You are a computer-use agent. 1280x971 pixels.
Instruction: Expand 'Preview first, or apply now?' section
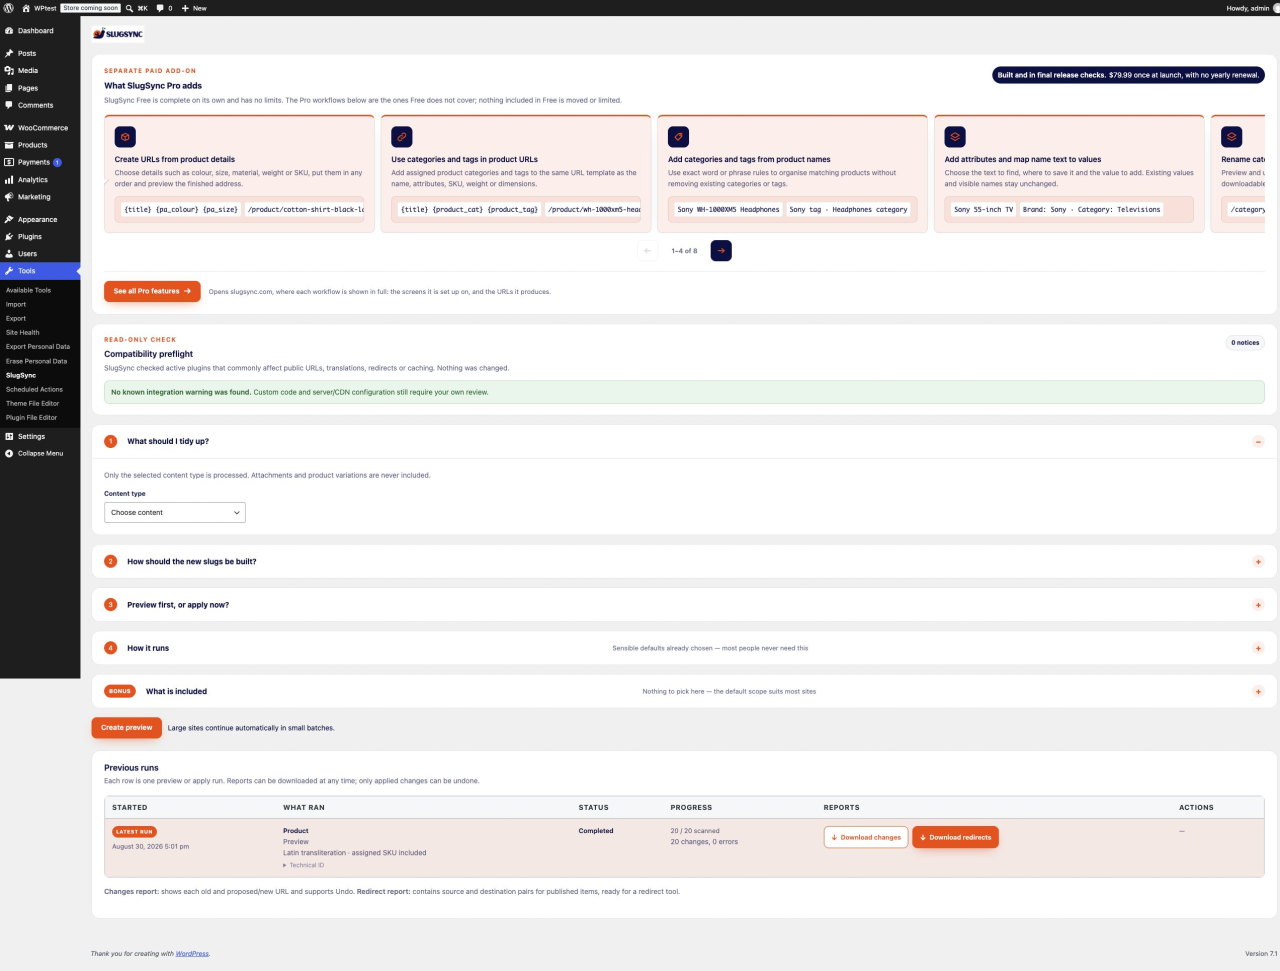tap(1258, 605)
